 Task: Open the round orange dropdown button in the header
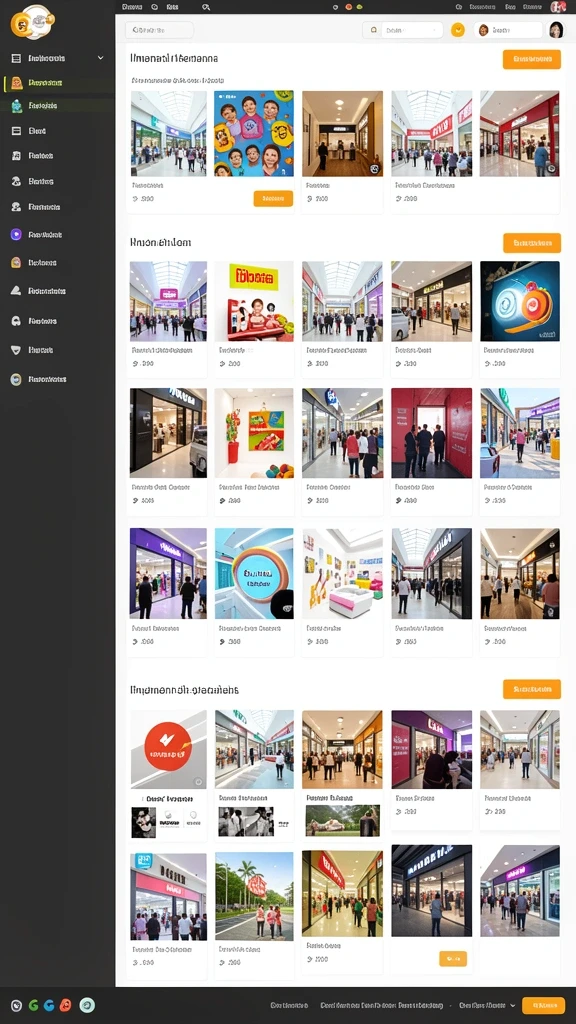pos(458,30)
